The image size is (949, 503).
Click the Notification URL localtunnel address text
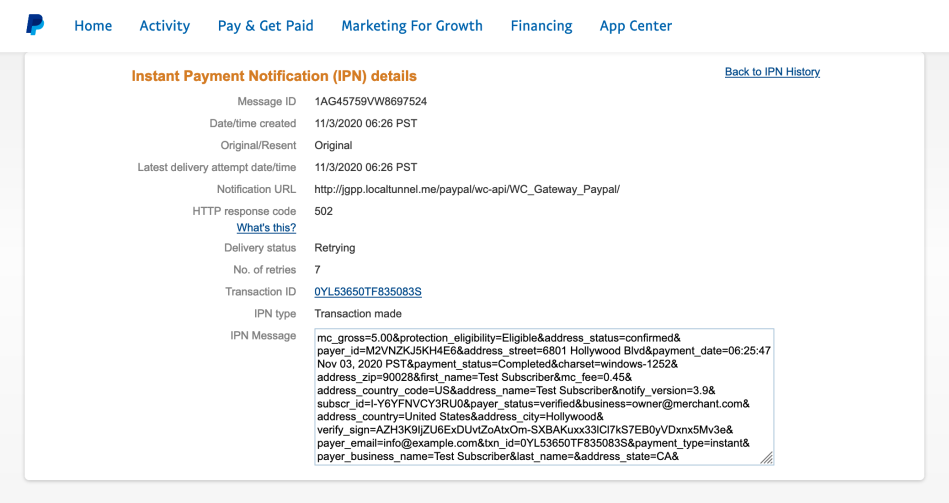point(467,189)
